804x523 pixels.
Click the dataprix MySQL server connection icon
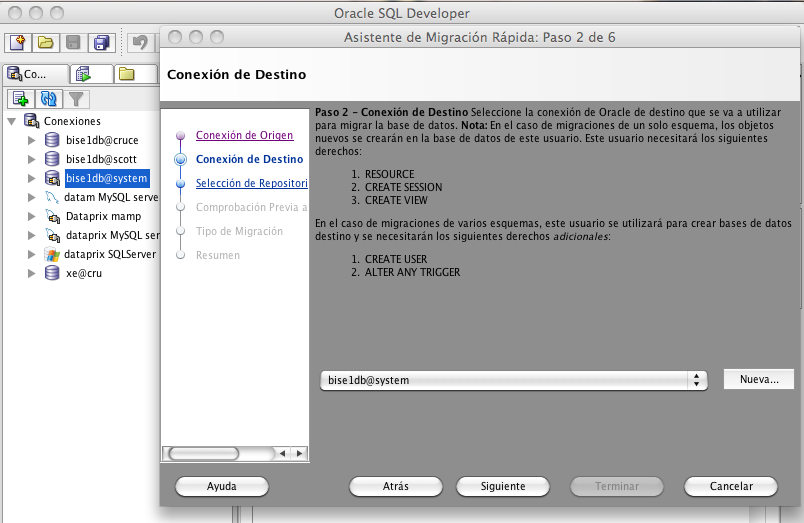coord(52,235)
